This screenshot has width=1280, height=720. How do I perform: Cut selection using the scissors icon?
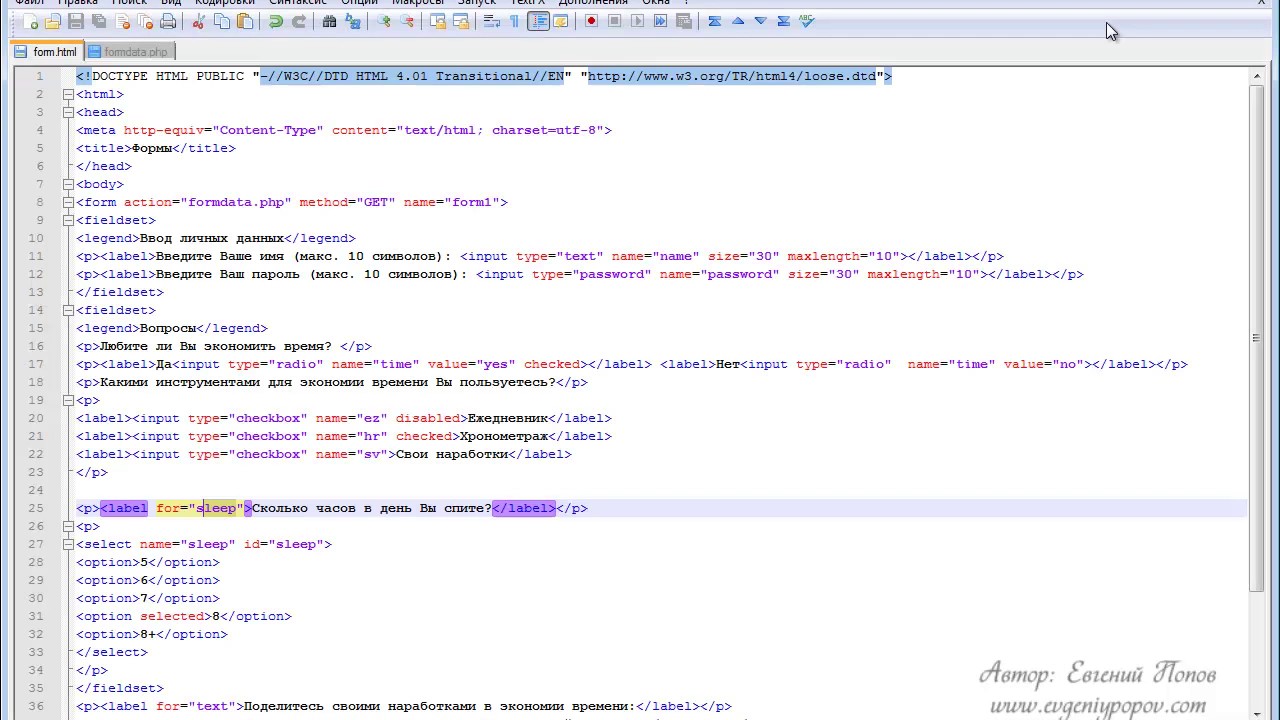tap(199, 21)
